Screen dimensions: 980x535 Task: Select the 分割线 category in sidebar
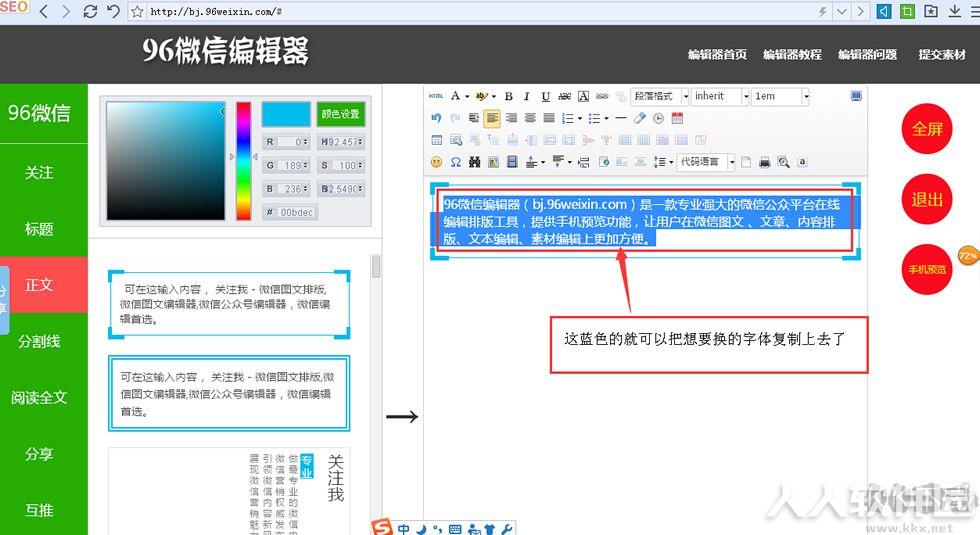pos(44,341)
